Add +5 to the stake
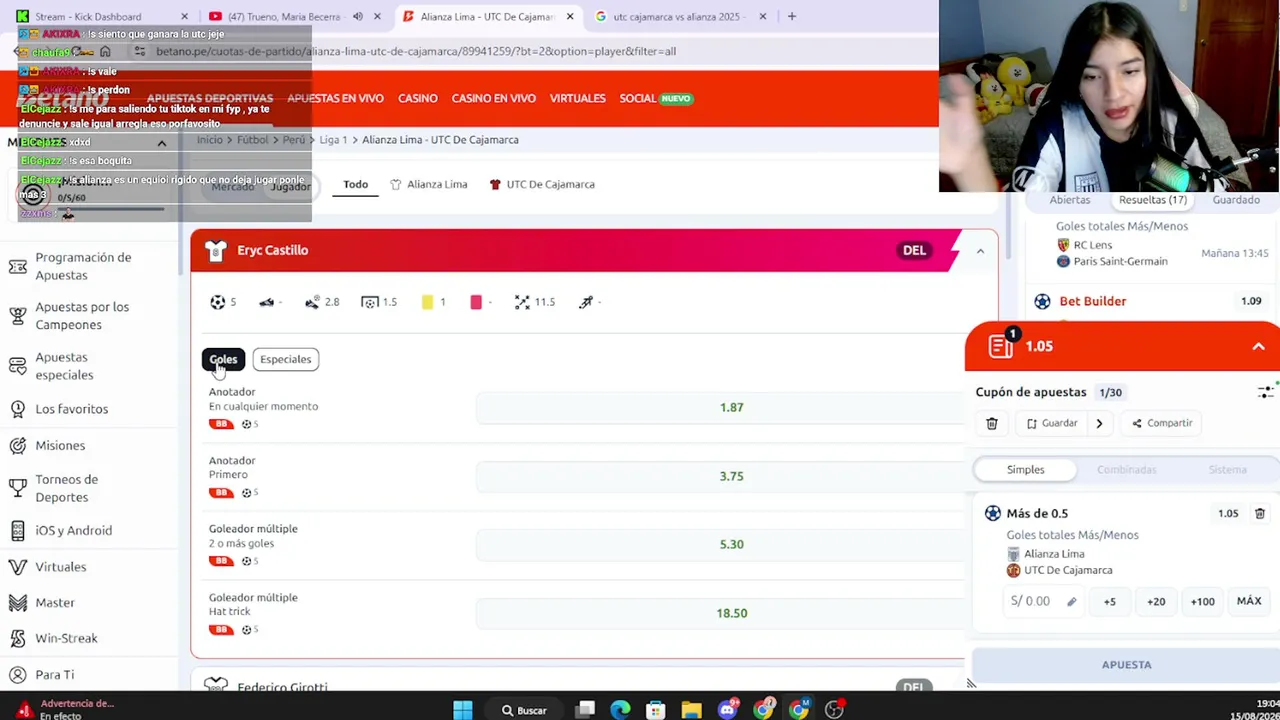The width and height of the screenshot is (1280, 720). 1109,602
